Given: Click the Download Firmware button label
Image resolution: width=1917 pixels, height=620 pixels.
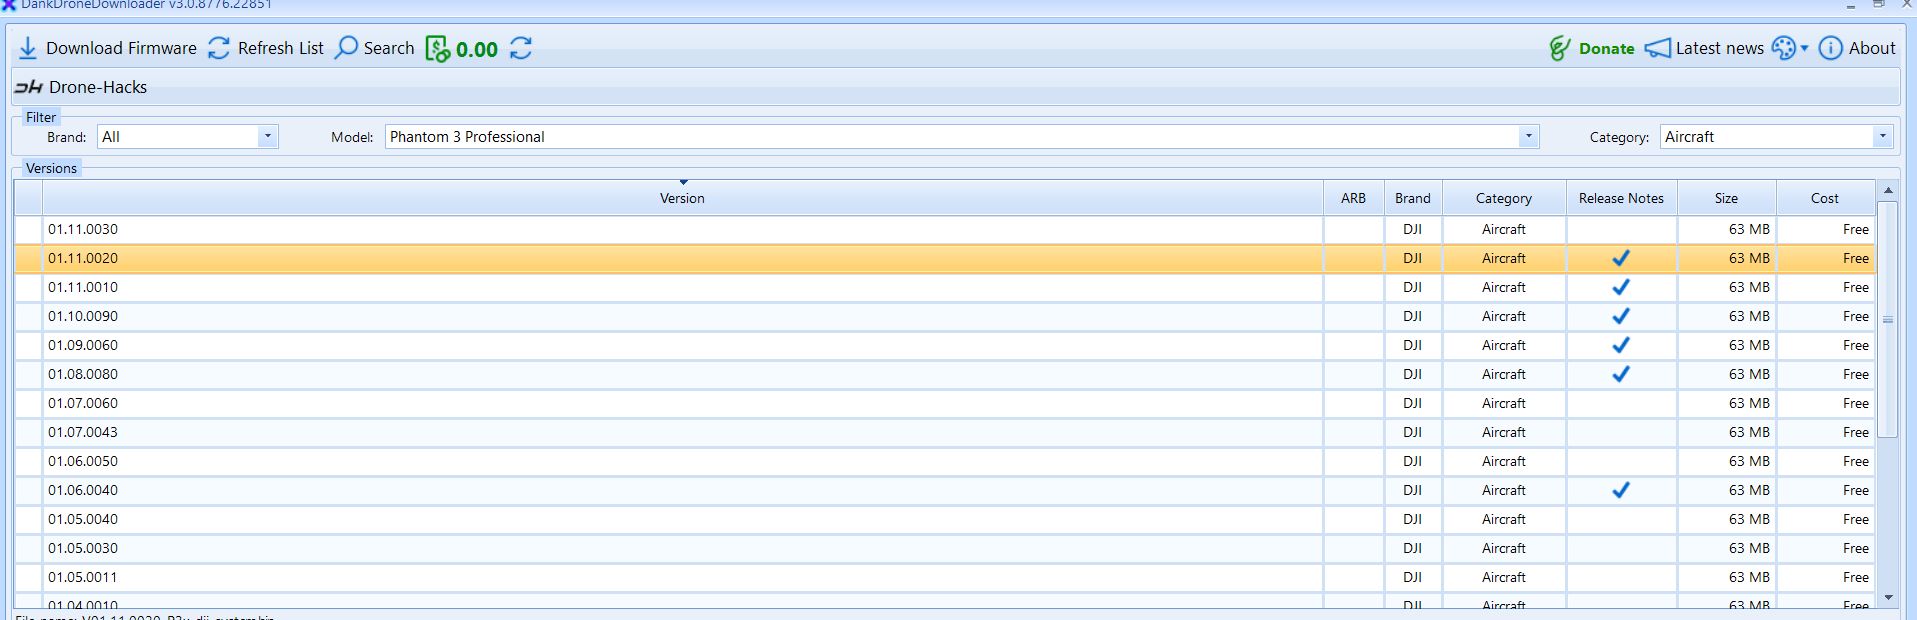Looking at the screenshot, I should click(x=121, y=48).
